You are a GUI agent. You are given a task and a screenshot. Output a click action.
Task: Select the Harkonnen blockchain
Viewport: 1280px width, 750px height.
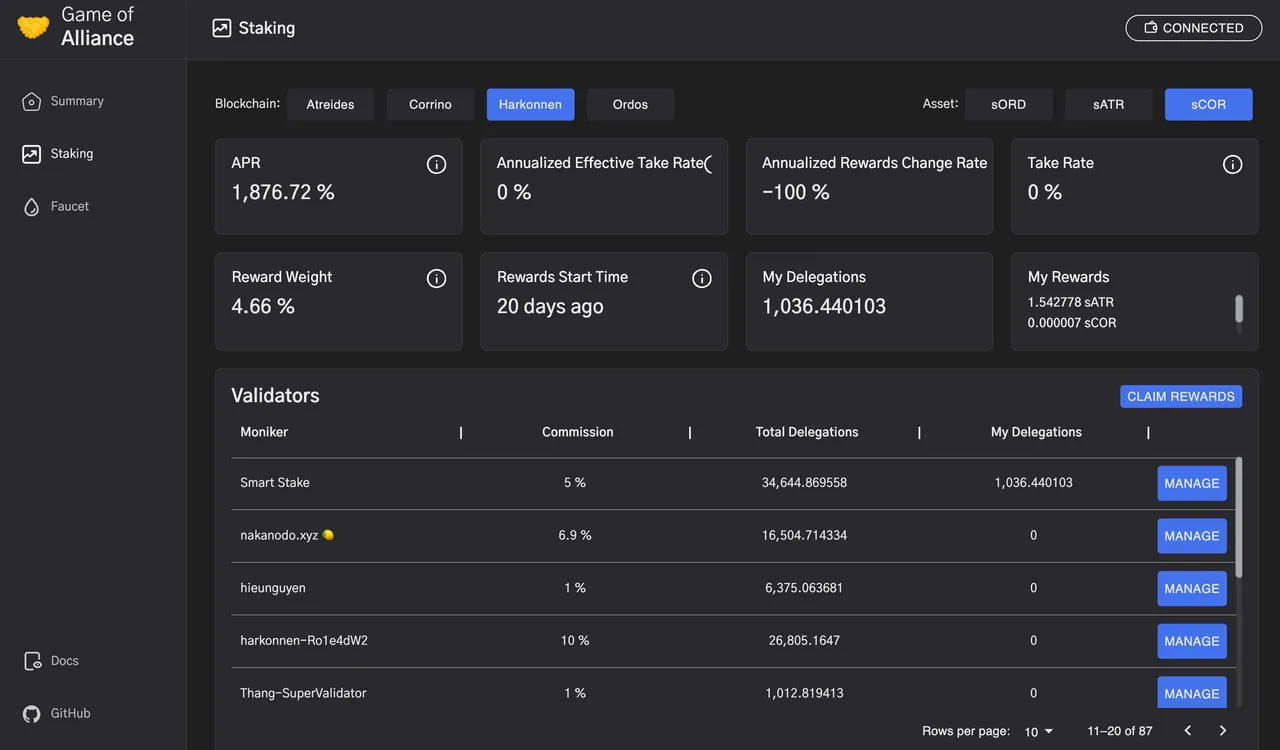tap(530, 104)
